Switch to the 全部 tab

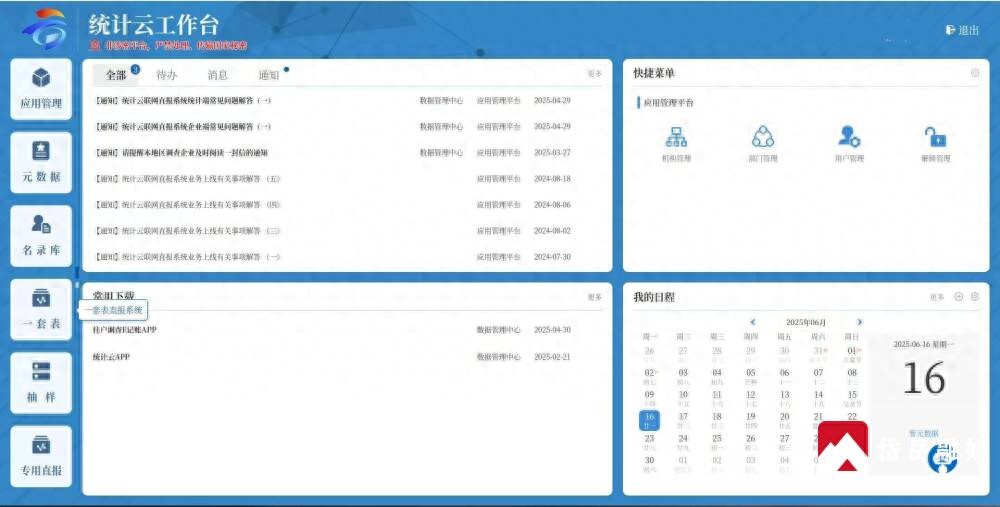[116, 75]
